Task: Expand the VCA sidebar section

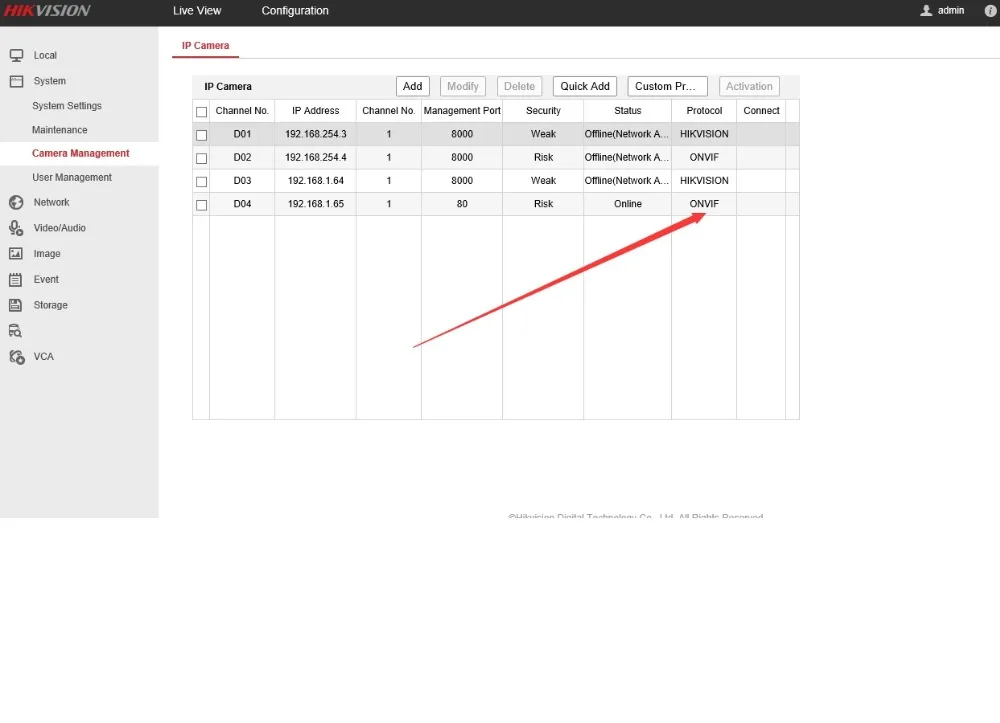Action: click(x=44, y=357)
